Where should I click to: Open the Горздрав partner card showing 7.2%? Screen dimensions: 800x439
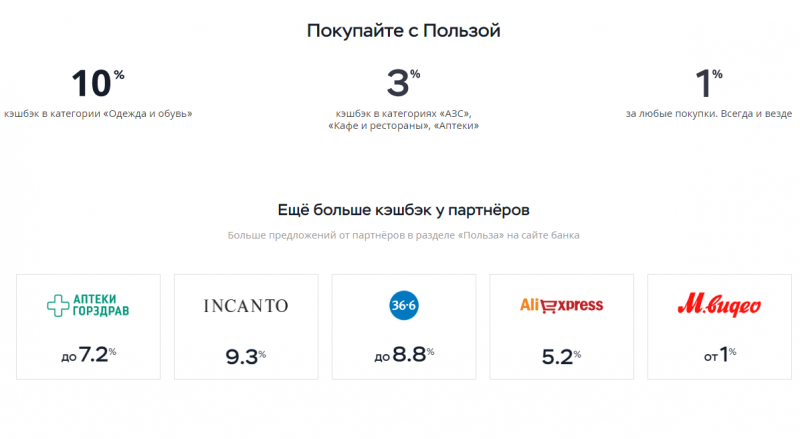click(88, 327)
